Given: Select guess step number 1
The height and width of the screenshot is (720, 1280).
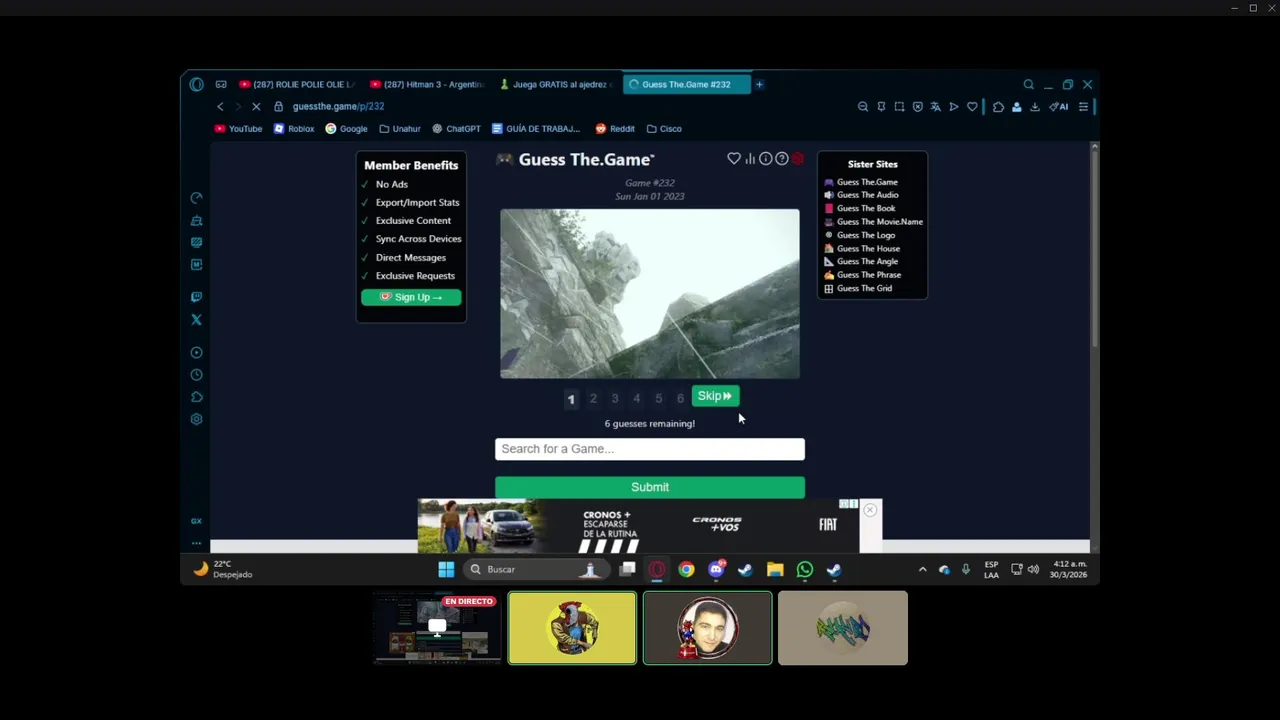Looking at the screenshot, I should click(571, 398).
